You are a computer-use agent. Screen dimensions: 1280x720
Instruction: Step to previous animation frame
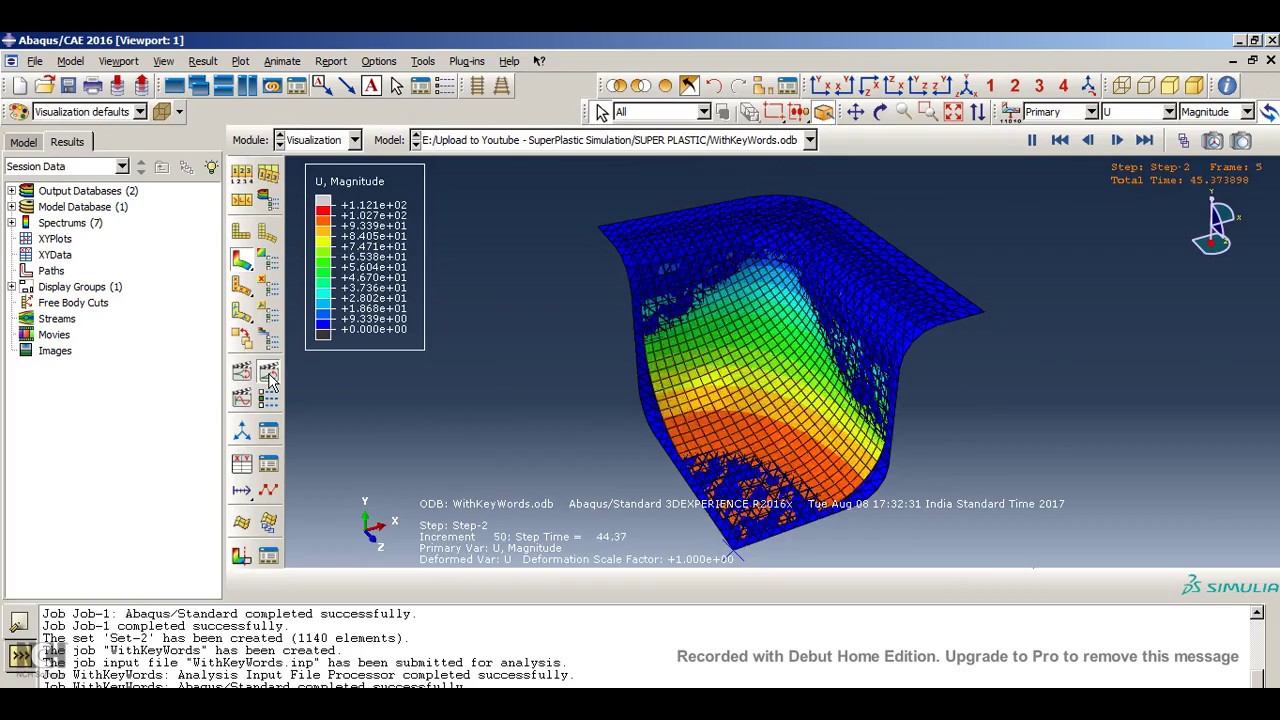(x=1088, y=141)
